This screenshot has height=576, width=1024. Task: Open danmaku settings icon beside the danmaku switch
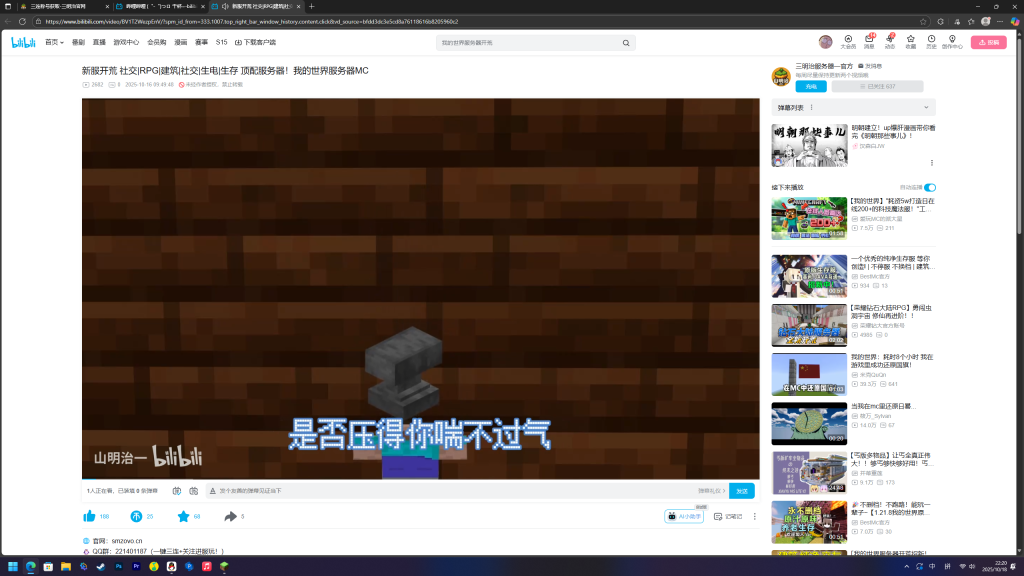[x=194, y=491]
